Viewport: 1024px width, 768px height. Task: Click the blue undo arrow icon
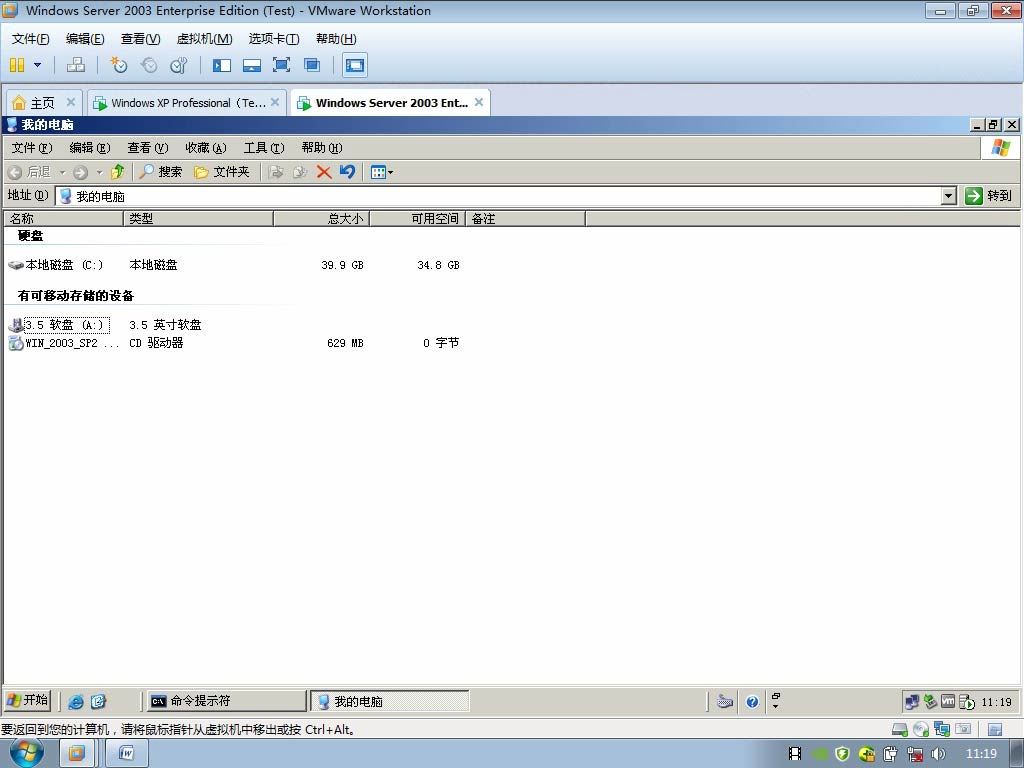point(347,172)
